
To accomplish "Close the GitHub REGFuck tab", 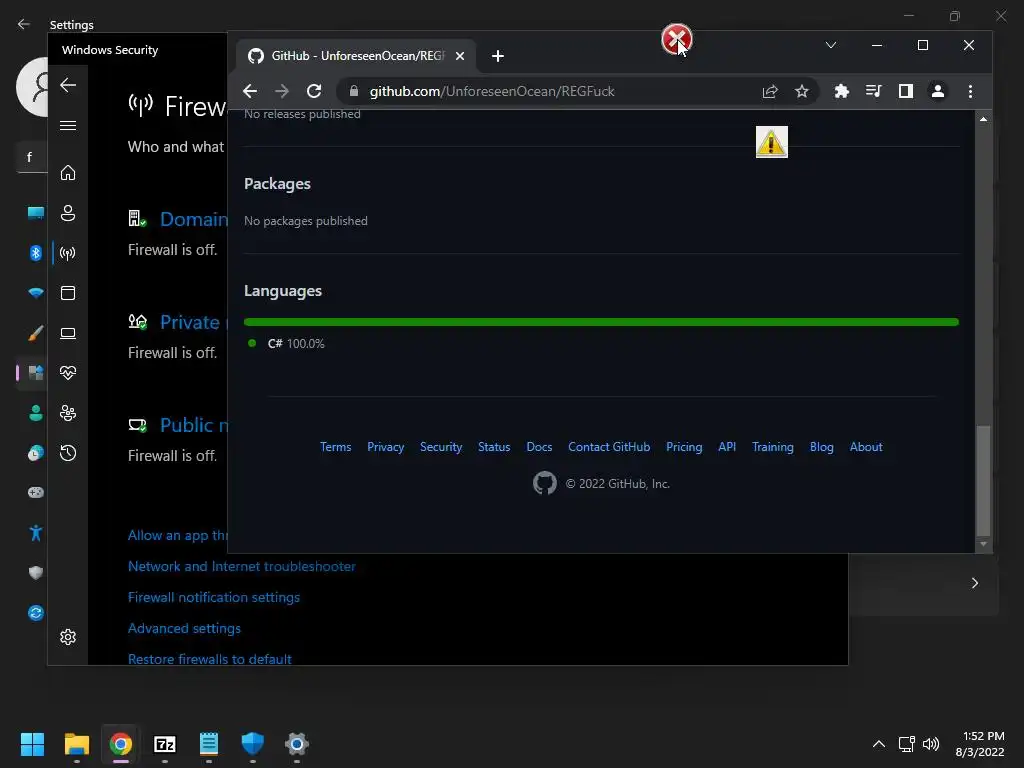I will [460, 56].
